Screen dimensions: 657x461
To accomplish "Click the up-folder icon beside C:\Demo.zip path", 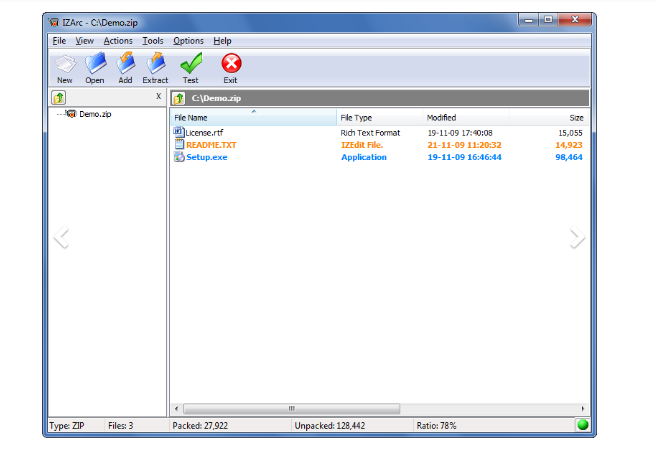I will coord(178,98).
